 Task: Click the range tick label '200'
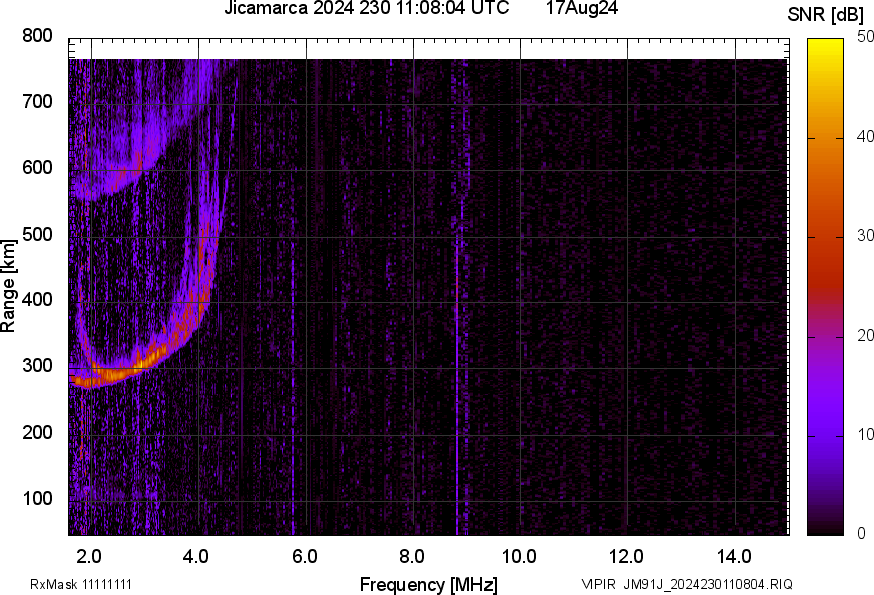[x=37, y=432]
